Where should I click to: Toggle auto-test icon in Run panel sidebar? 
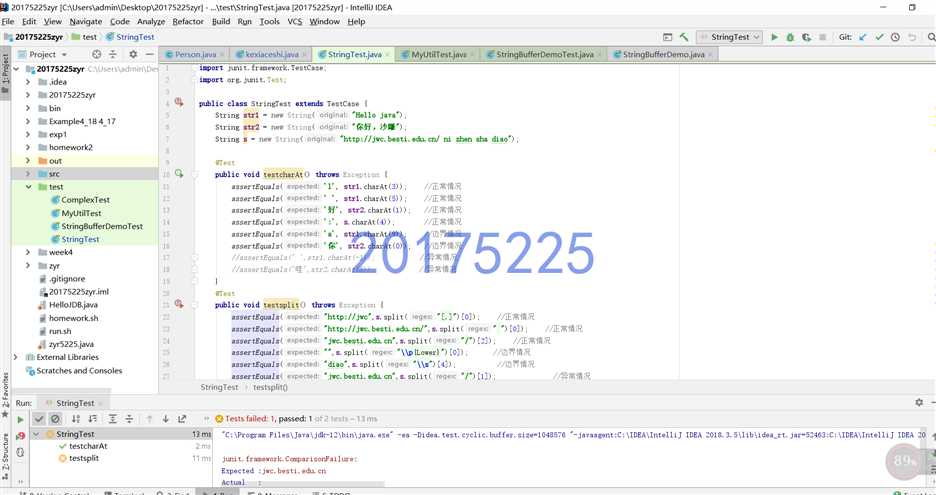pyautogui.click(x=20, y=453)
